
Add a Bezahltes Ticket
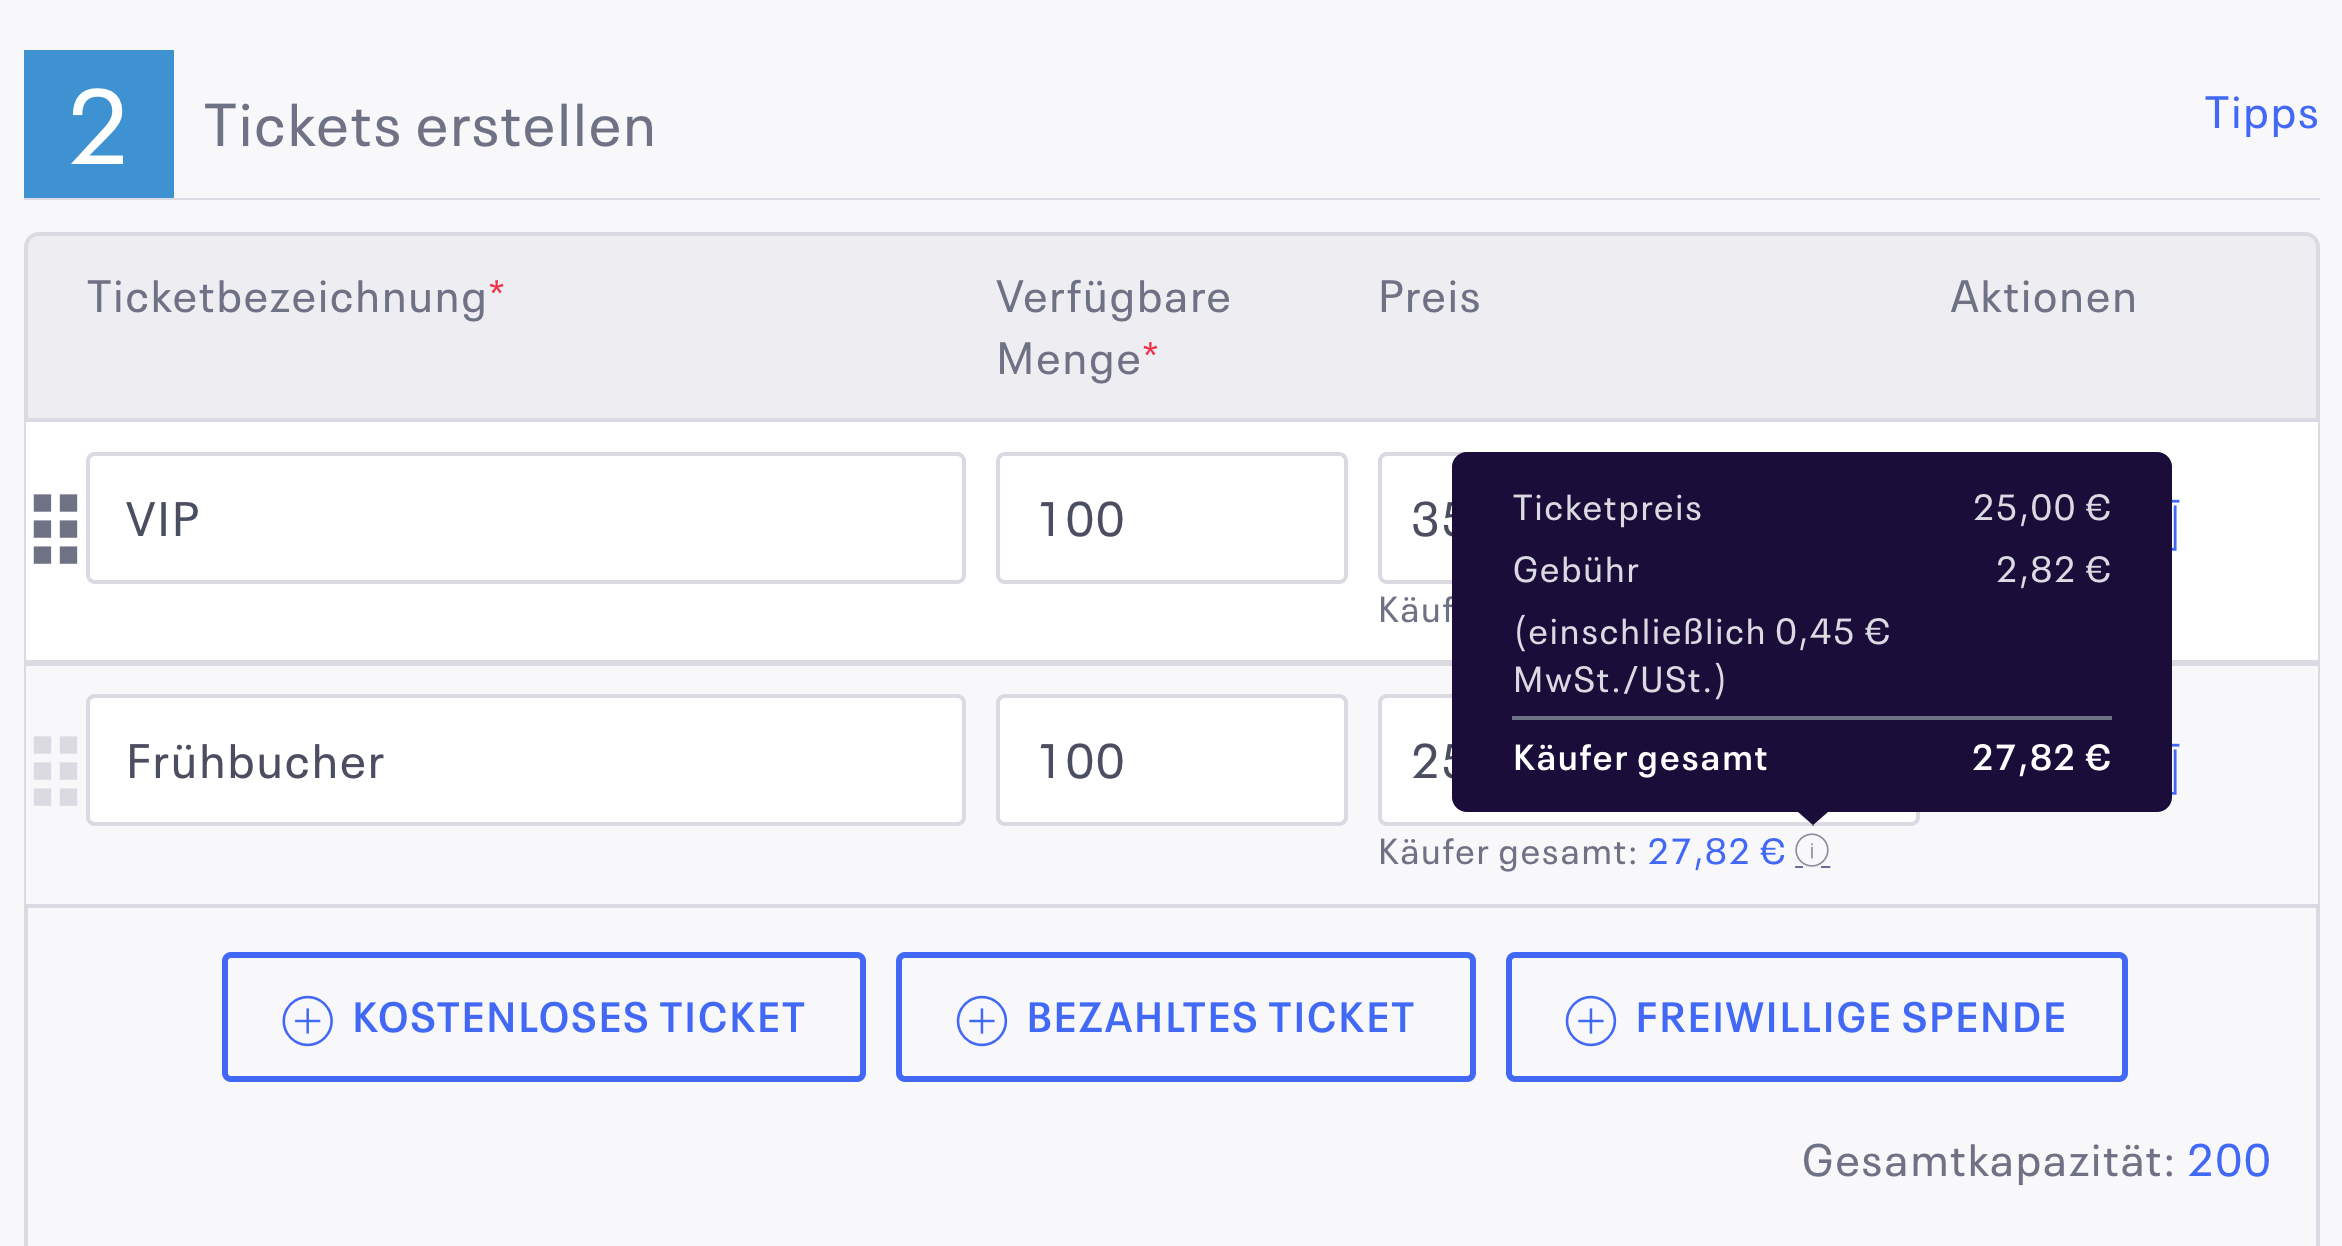[x=1186, y=1017]
